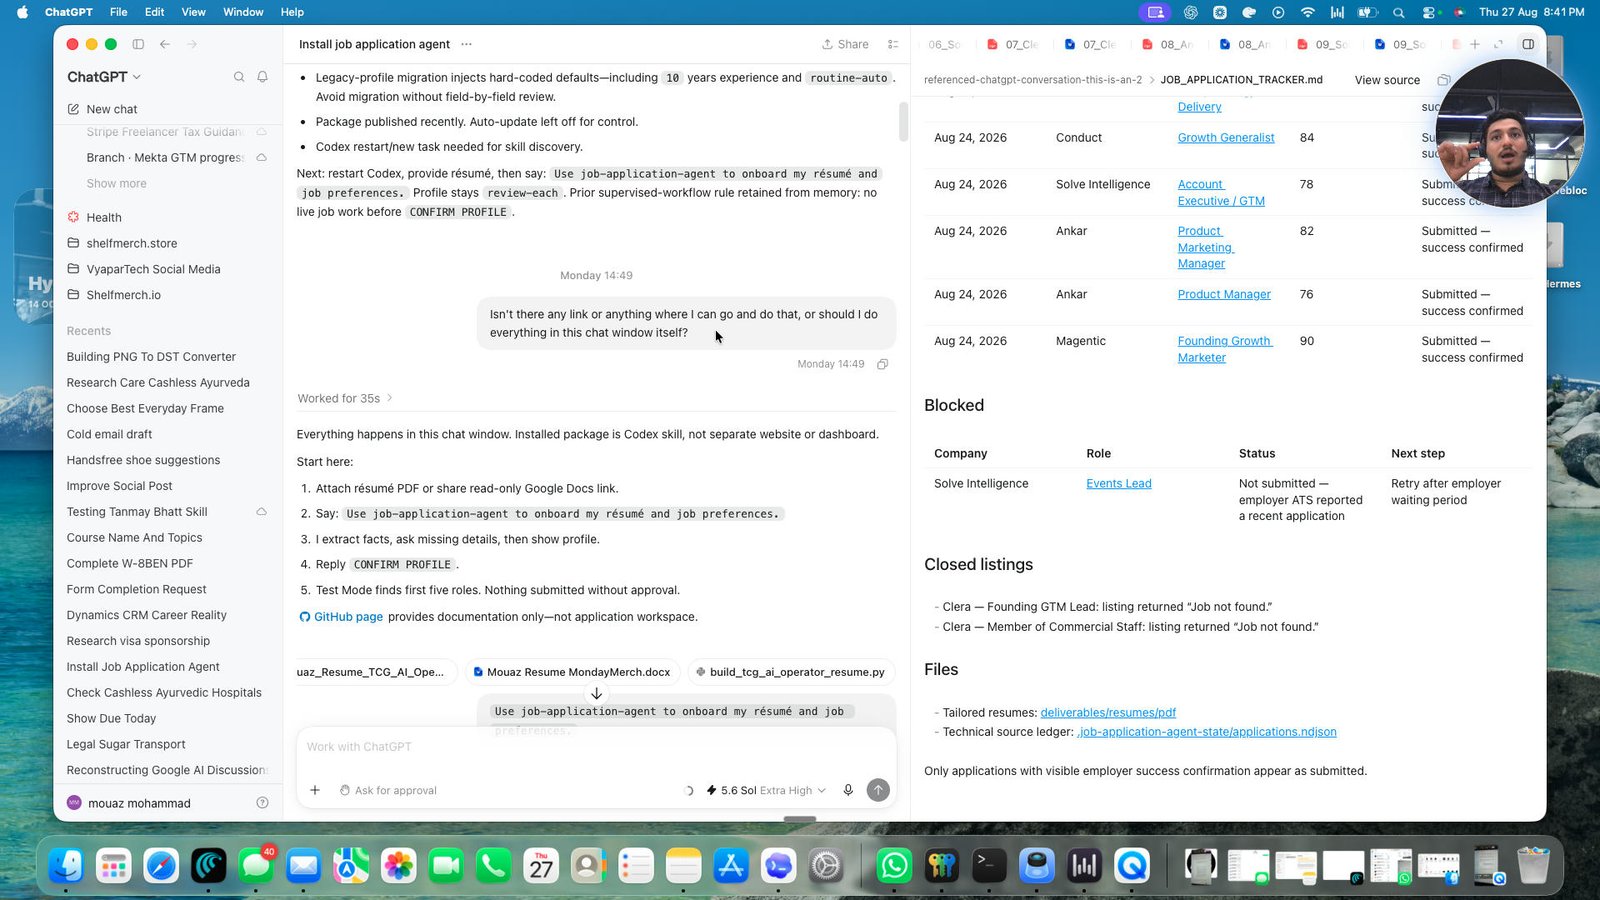This screenshot has width=1600, height=900.
Task: Open deliverables/resumes/pdf link
Action: coord(1108,713)
